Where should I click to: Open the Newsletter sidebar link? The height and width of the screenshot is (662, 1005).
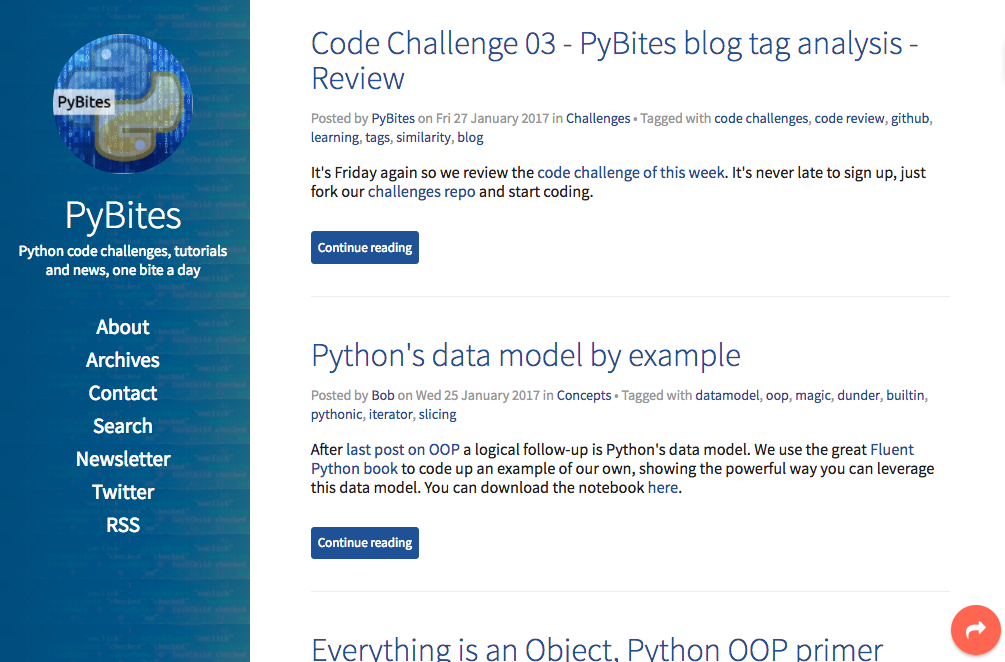click(x=123, y=459)
